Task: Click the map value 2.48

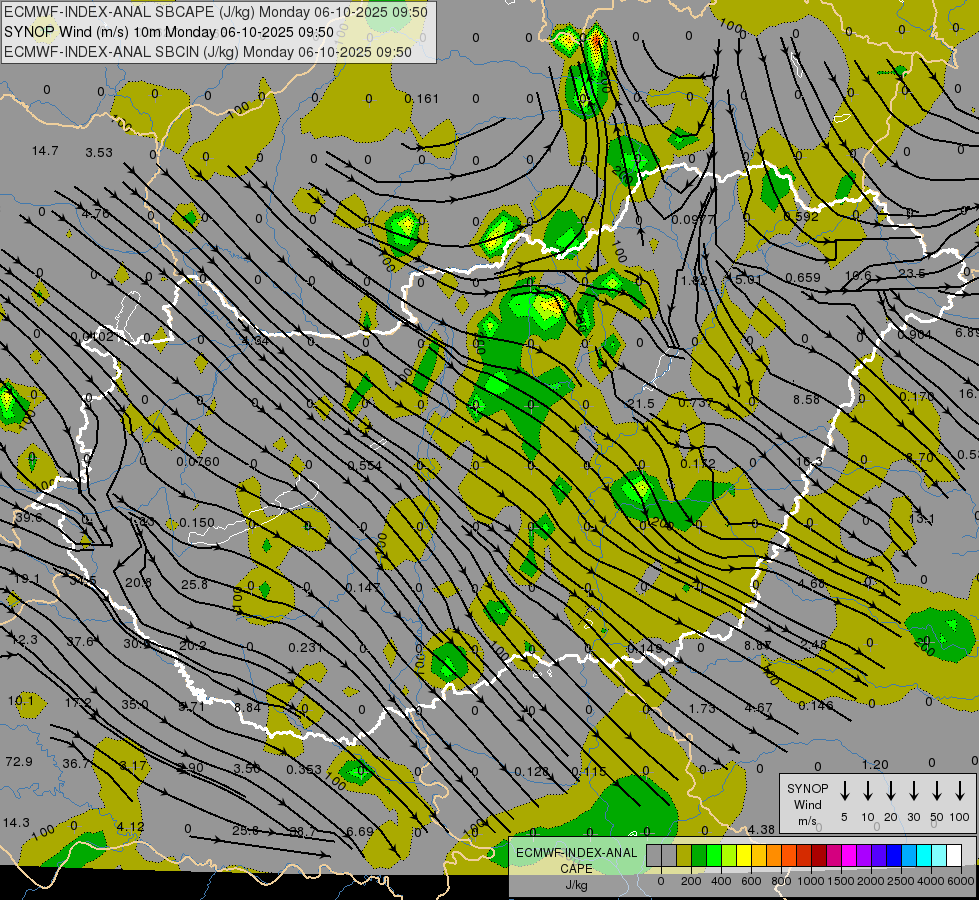Action: [814, 645]
